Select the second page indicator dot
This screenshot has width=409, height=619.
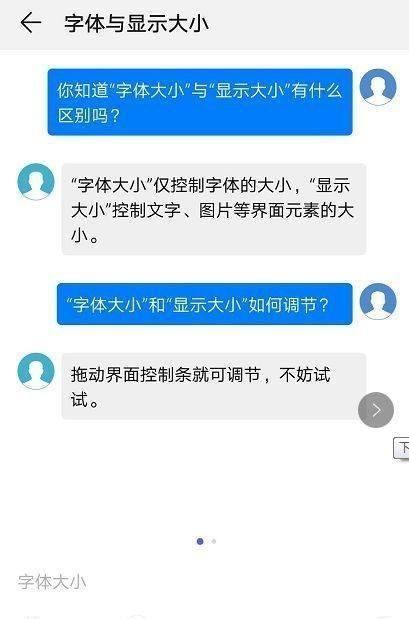pos(214,541)
